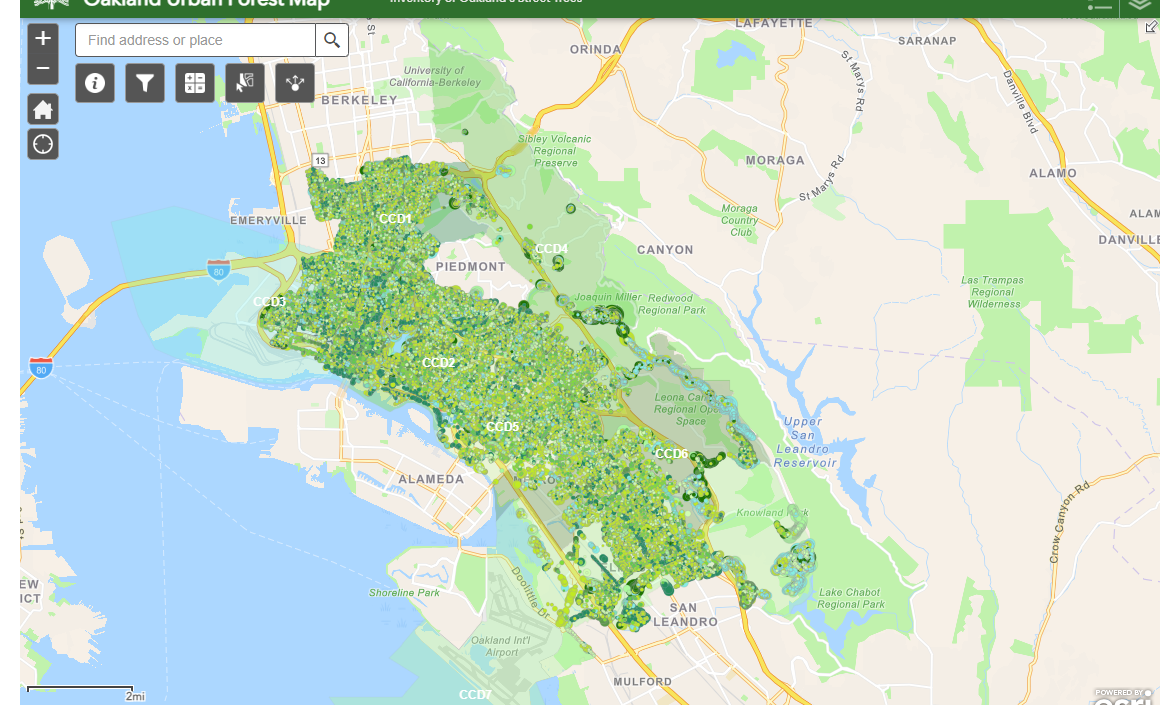Image resolution: width=1176 pixels, height=705 pixels.
Task: Click the CCD5 district label
Action: click(x=502, y=427)
